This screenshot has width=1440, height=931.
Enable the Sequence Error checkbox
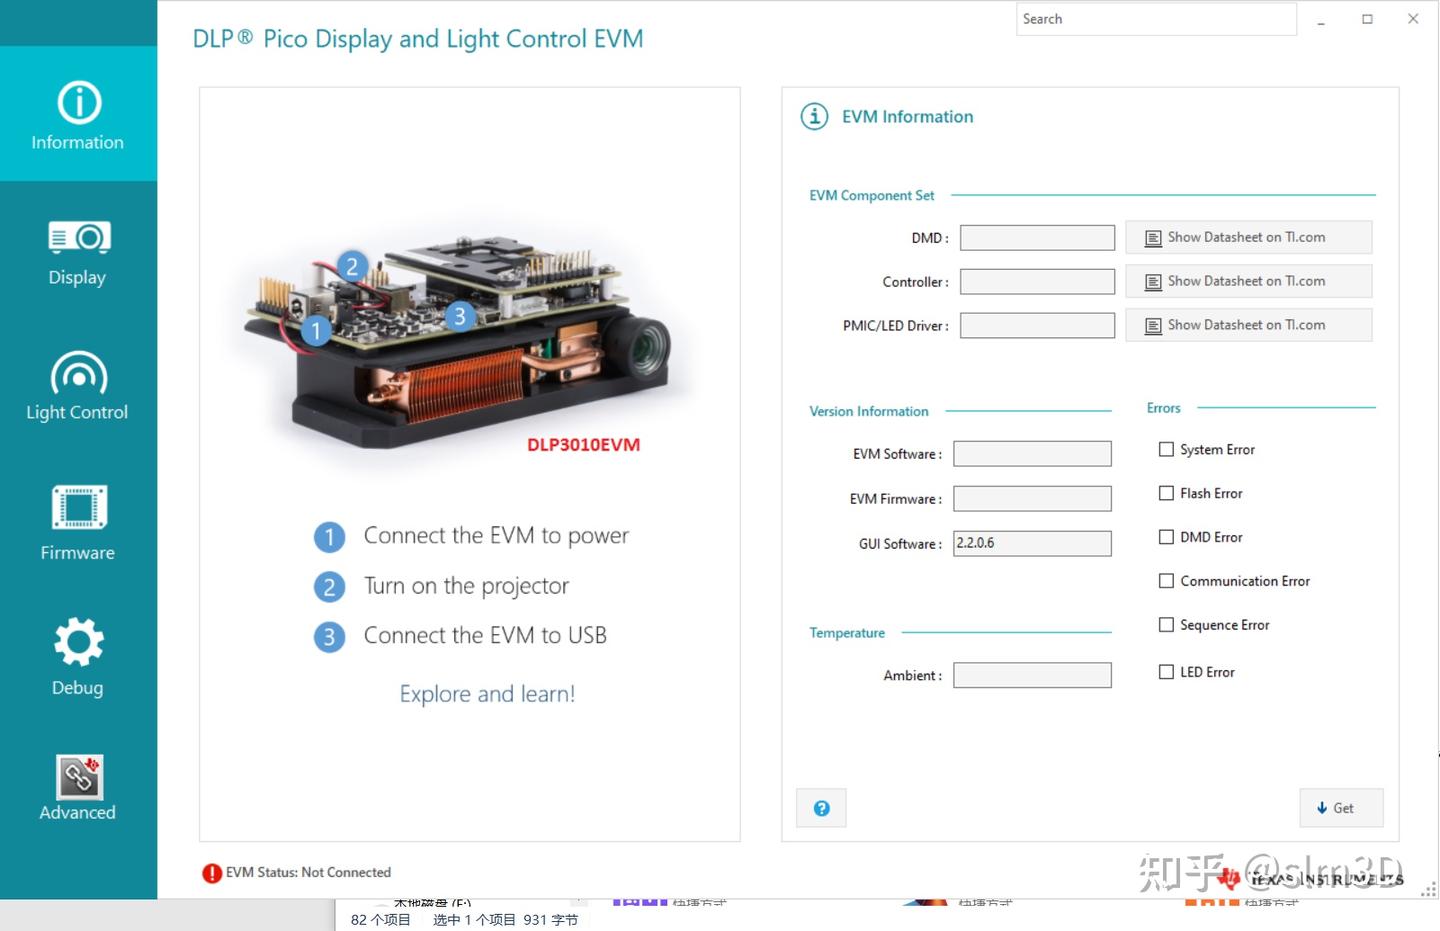(x=1166, y=625)
